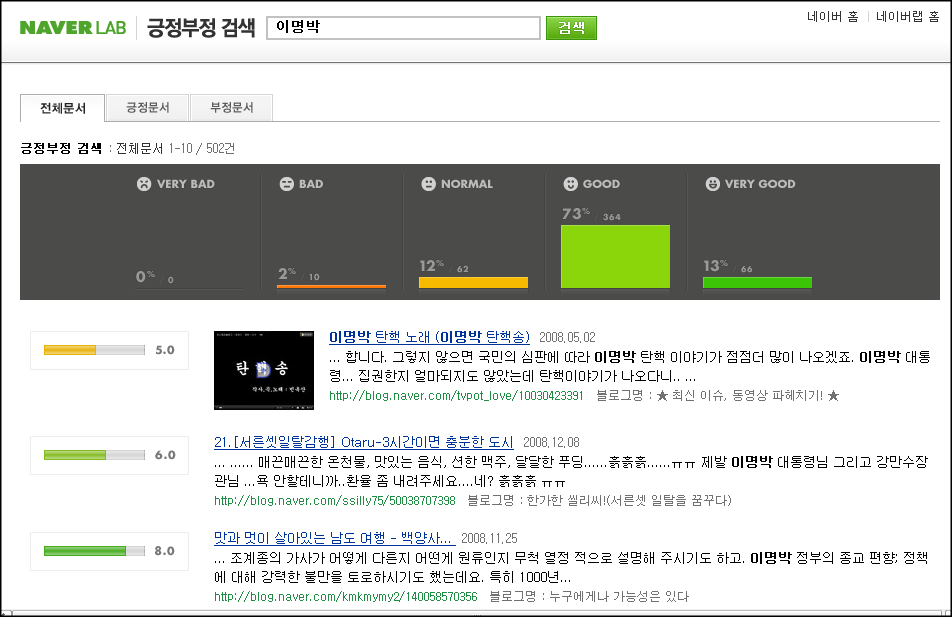Switch to the 부정문서 tab
Viewport: 952px width, 617px height.
coord(231,107)
